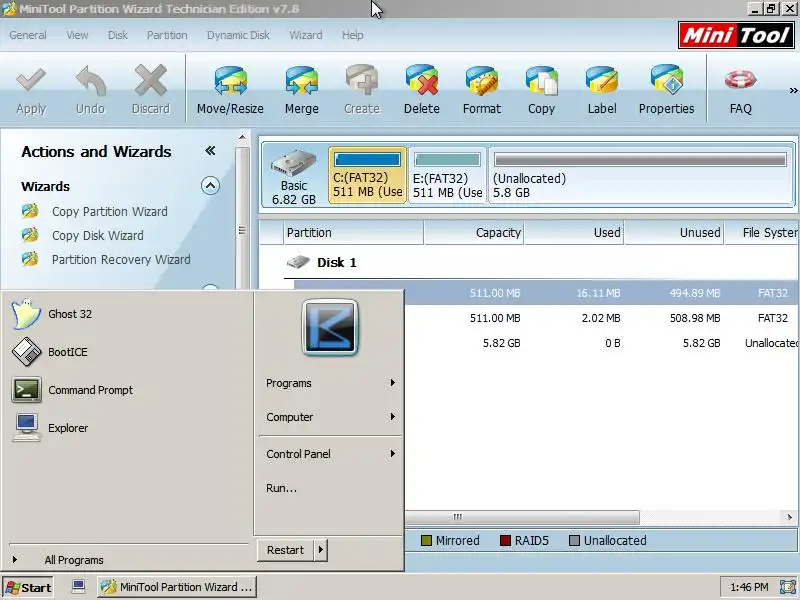The width and height of the screenshot is (800, 600).
Task: Open the General menu
Action: [x=28, y=35]
